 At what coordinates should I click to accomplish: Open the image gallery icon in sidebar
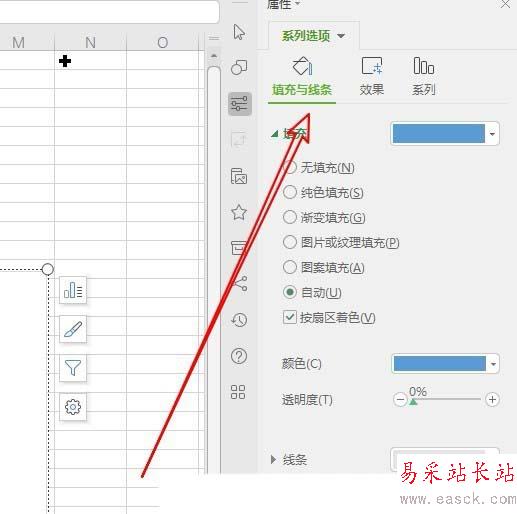point(239,176)
